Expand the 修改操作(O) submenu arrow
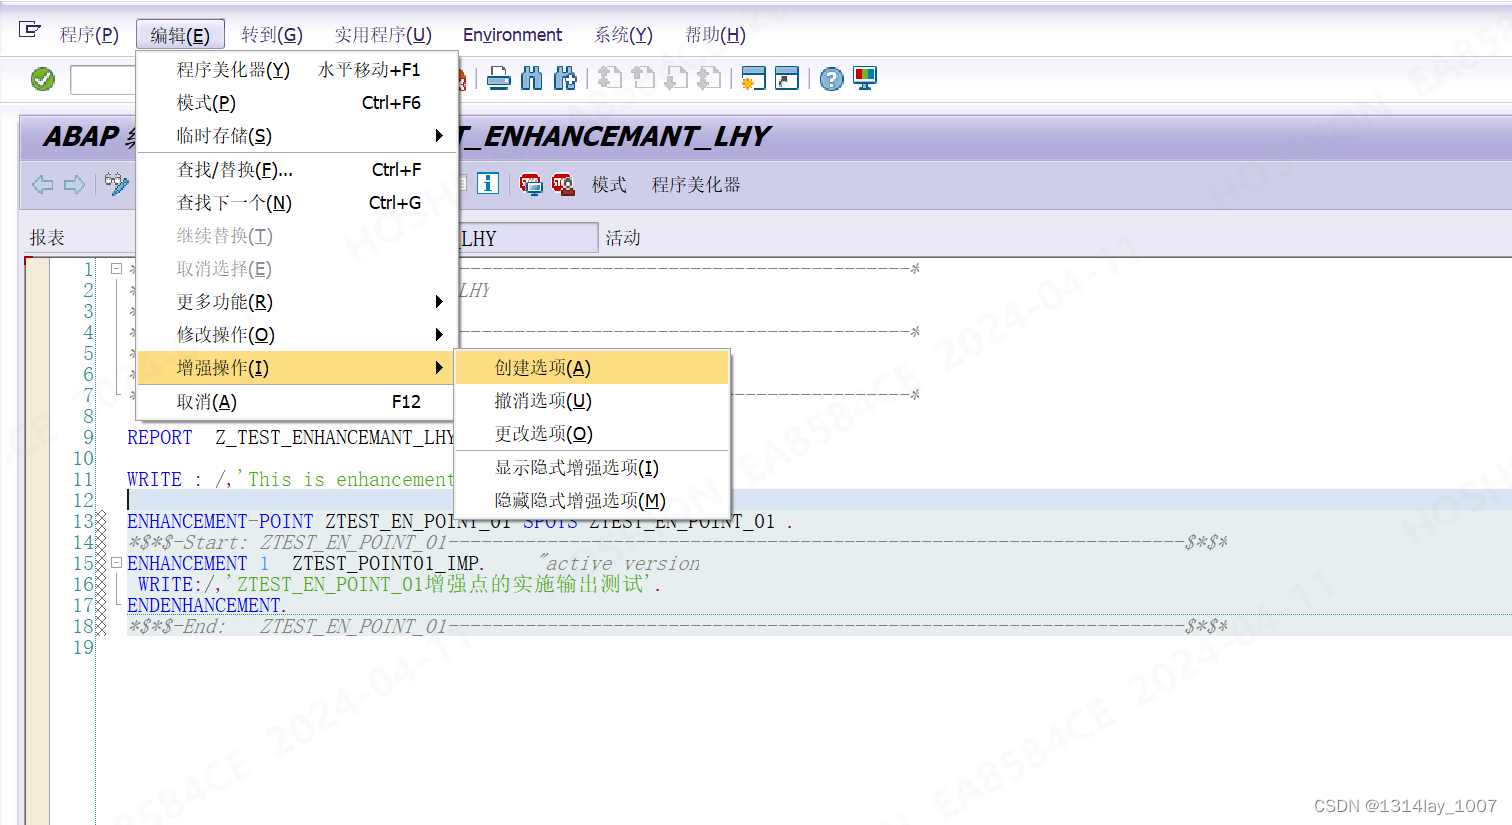 point(439,334)
